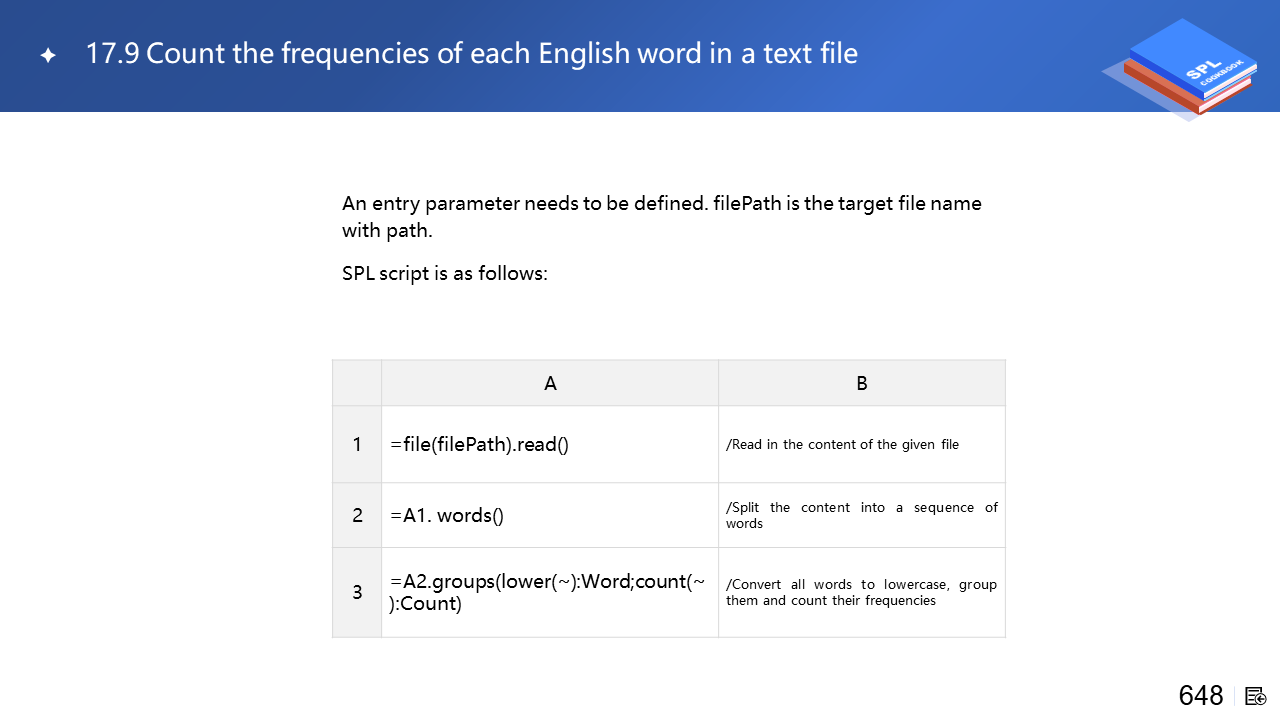
Task: Click row number 1 in the table
Action: (357, 444)
